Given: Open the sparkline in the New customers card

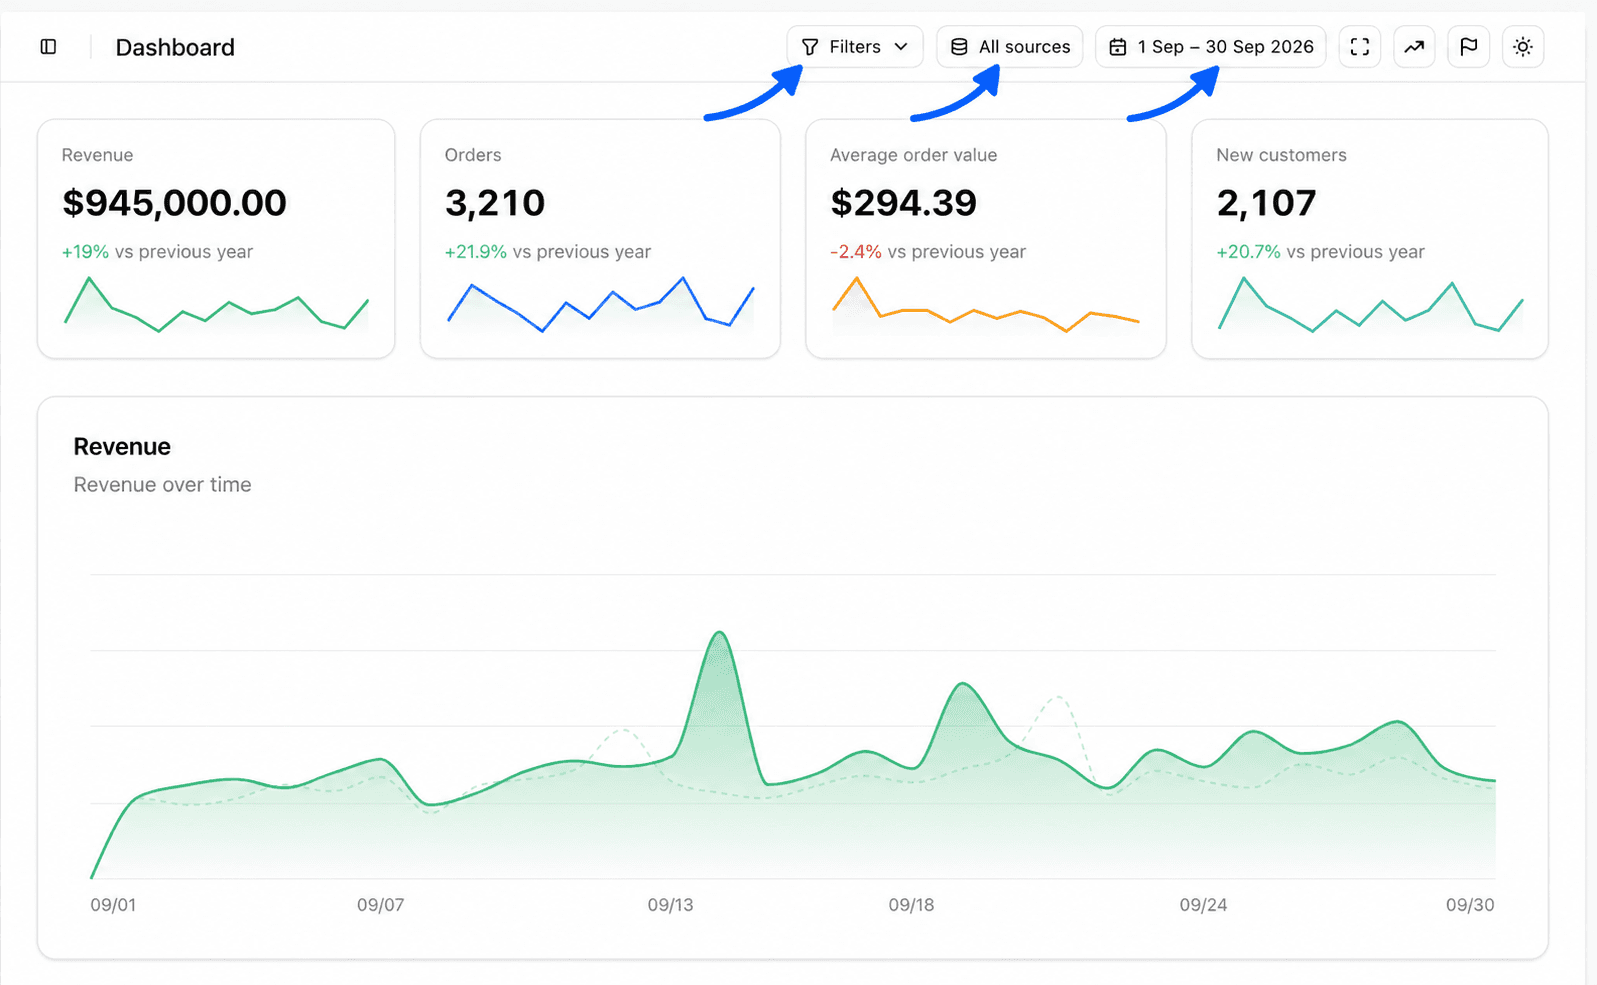Looking at the screenshot, I should pyautogui.click(x=1370, y=304).
